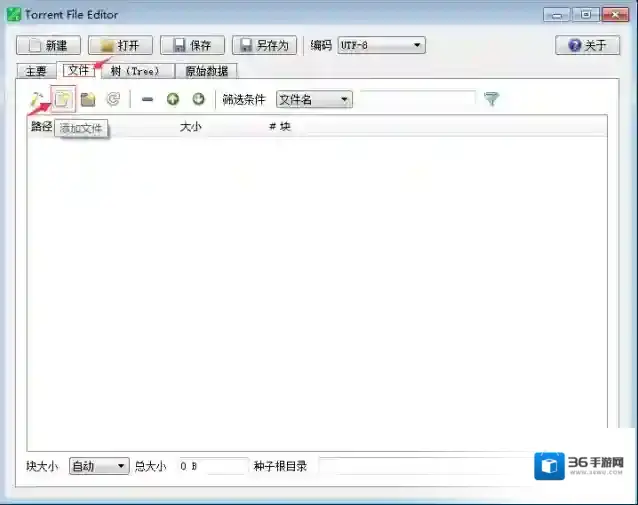Screen dimensions: 638x505
Task: Open the 筛选条件 文件名 dropdown
Action: [x=314, y=99]
